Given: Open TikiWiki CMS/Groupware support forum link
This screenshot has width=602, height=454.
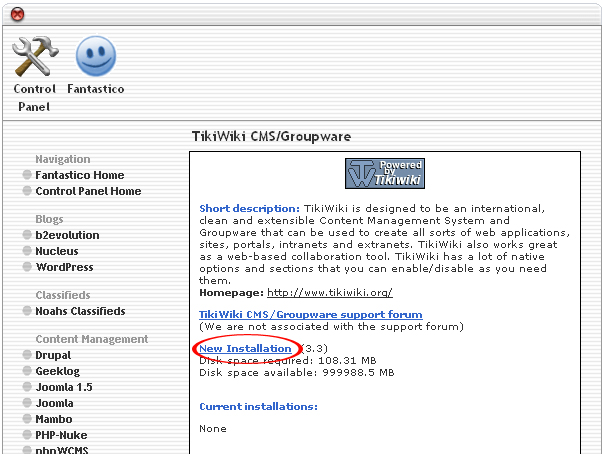Looking at the screenshot, I should [x=311, y=314].
